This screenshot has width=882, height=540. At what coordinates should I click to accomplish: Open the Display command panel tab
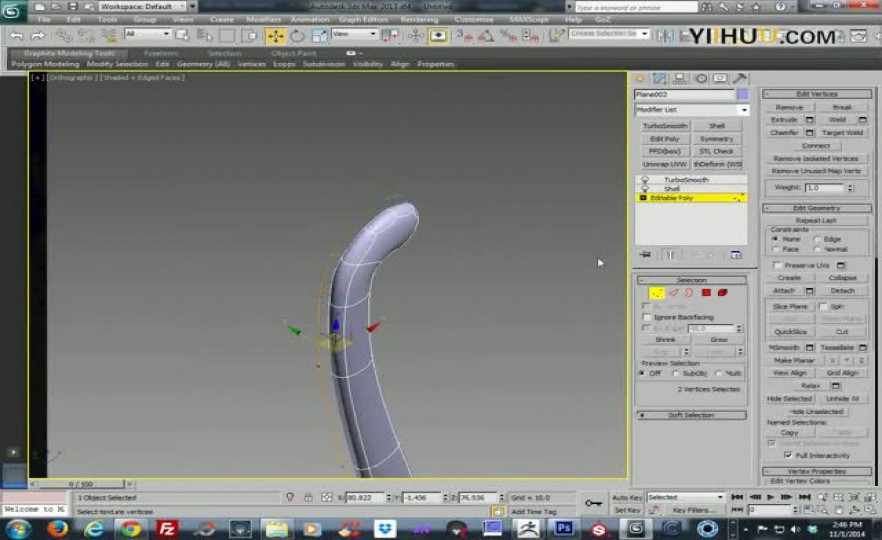coord(720,79)
